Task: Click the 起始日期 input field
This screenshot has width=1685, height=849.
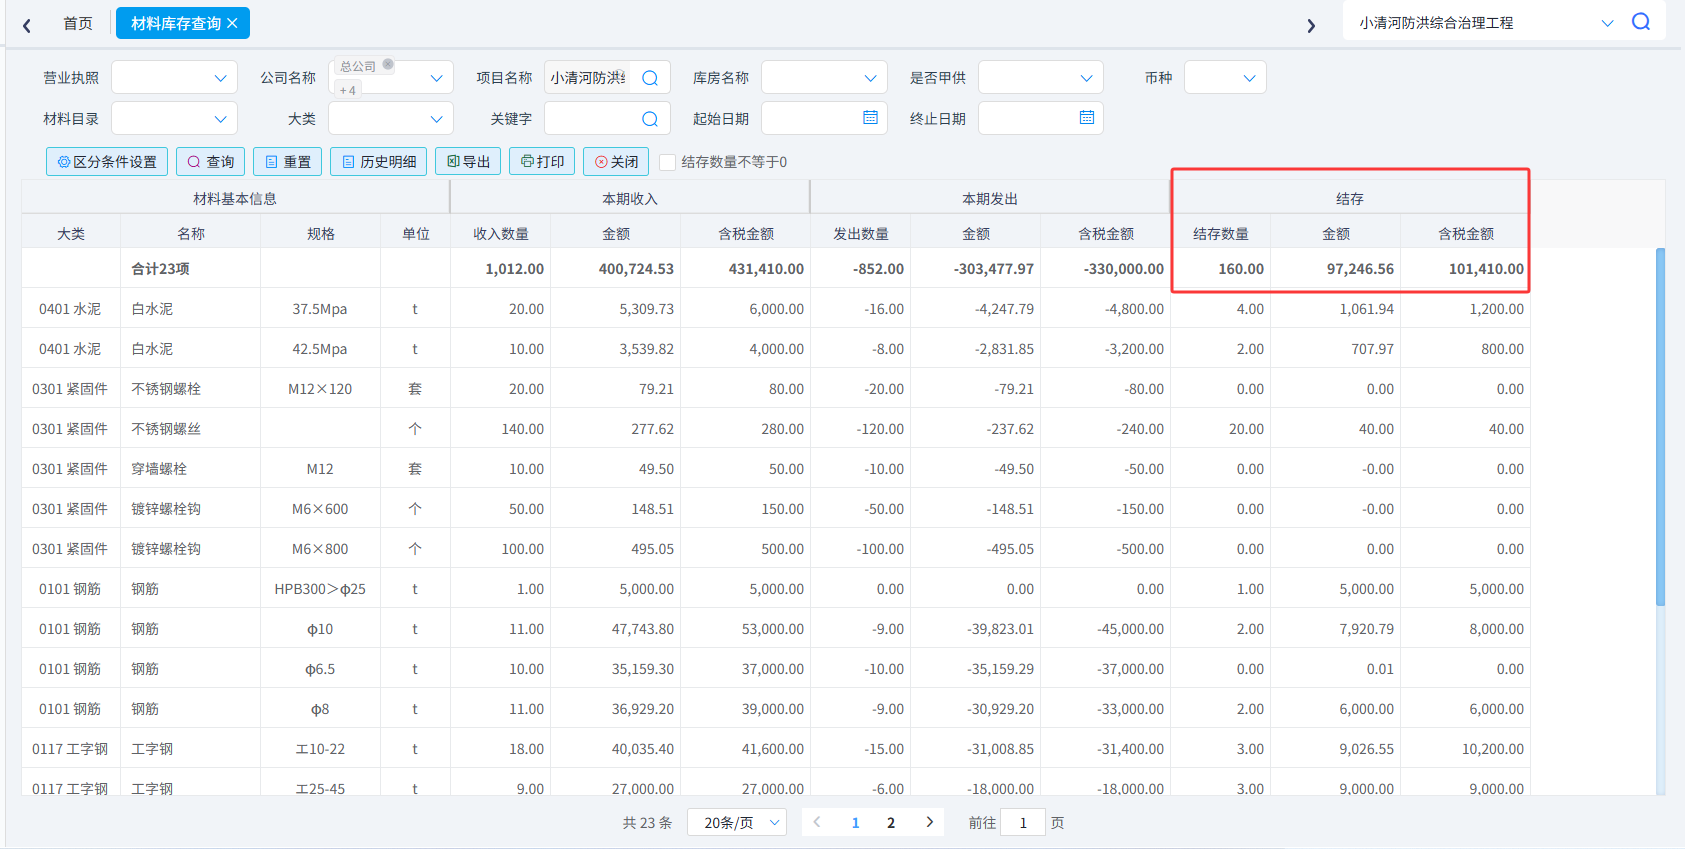Action: tap(824, 119)
